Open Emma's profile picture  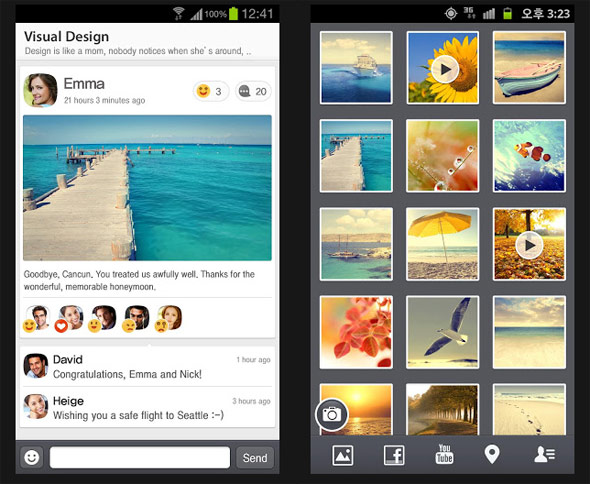pyautogui.click(x=40, y=90)
